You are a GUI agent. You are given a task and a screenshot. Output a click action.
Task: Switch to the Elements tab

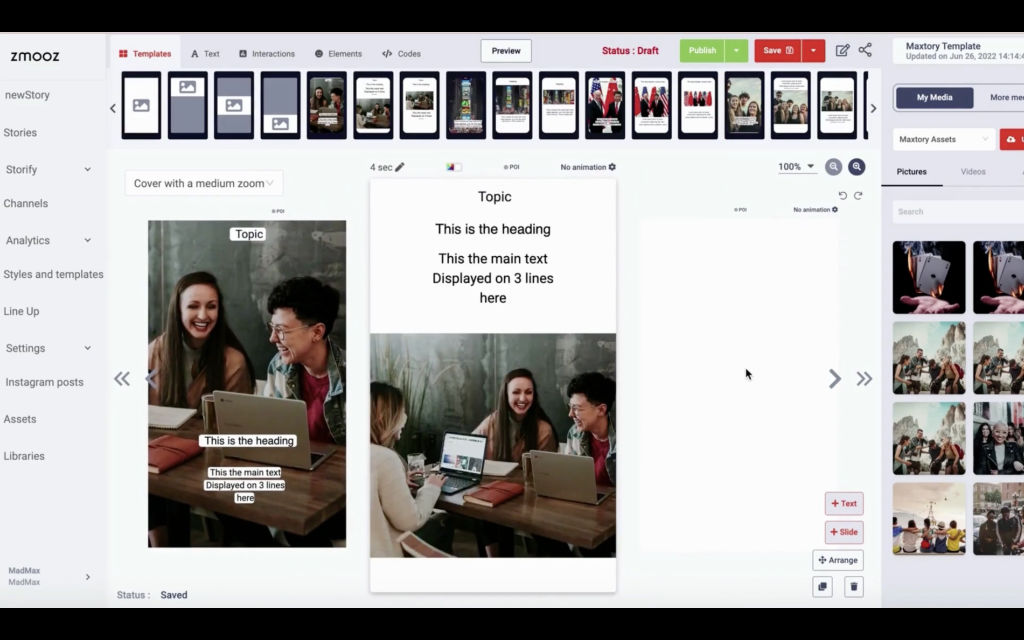click(x=338, y=54)
